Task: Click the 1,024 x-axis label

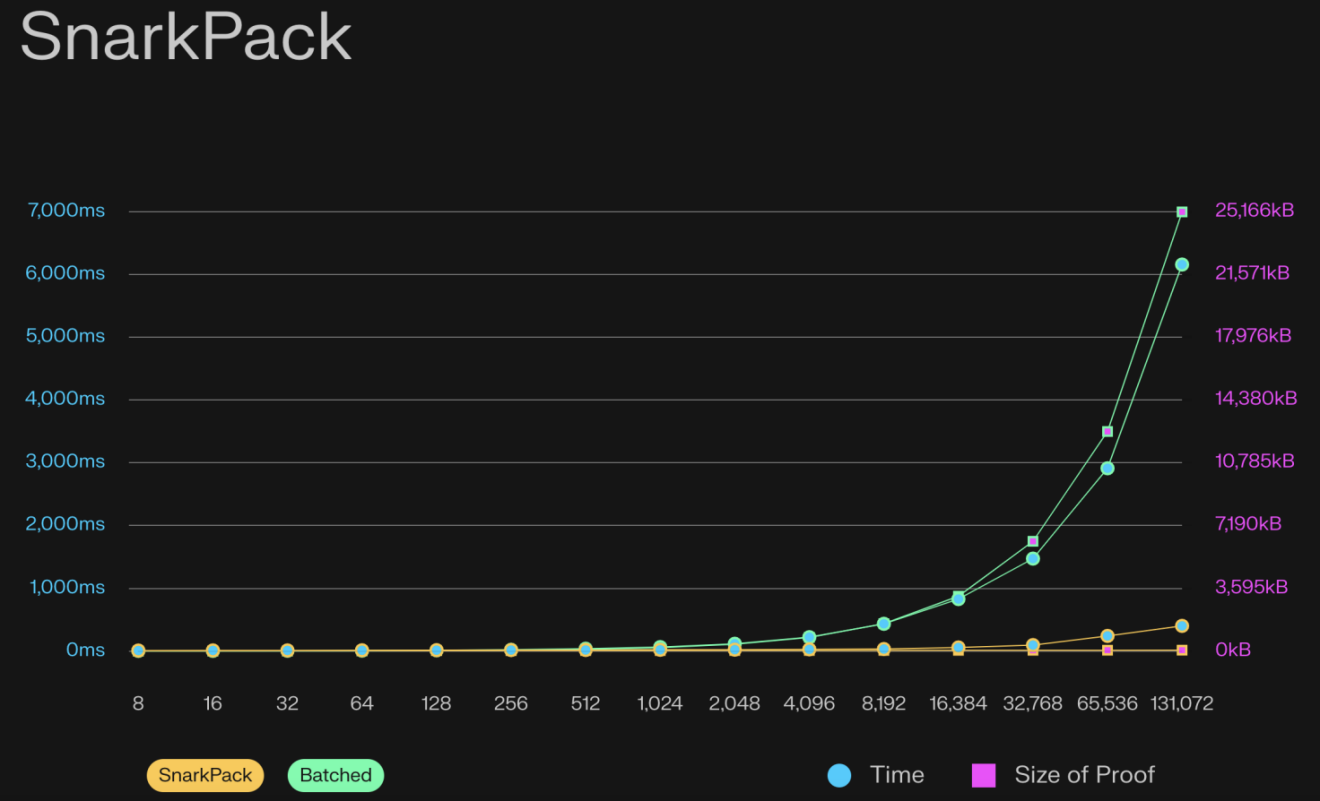Action: pyautogui.click(x=660, y=703)
